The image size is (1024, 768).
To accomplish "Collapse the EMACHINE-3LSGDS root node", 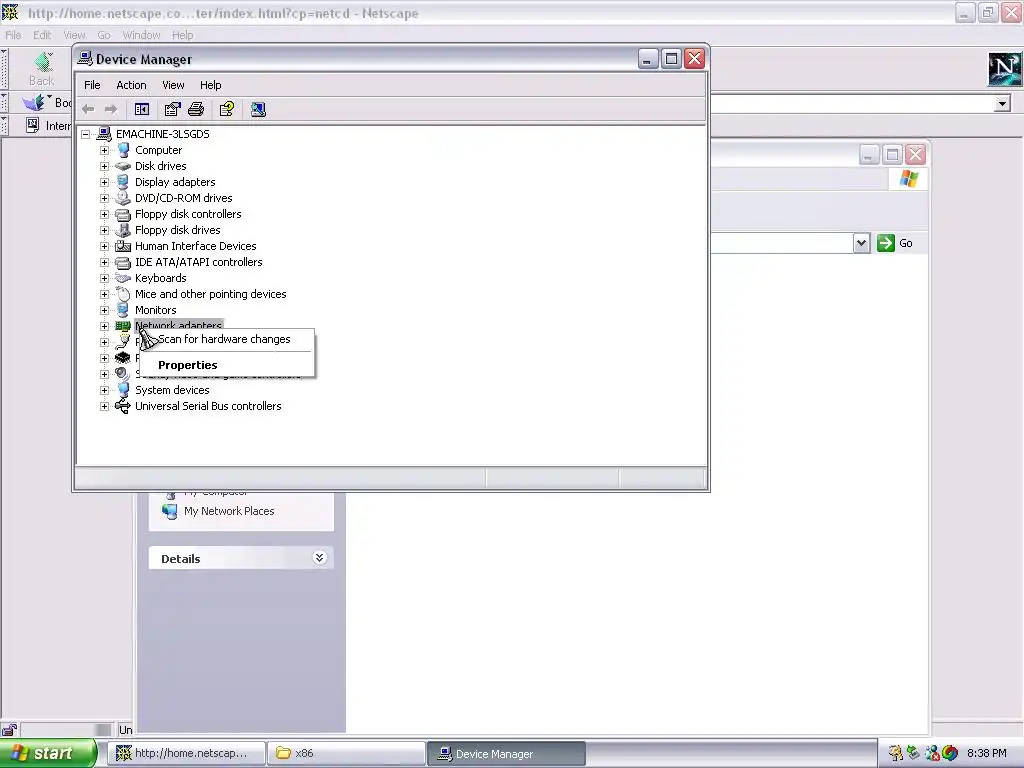I will [86, 134].
